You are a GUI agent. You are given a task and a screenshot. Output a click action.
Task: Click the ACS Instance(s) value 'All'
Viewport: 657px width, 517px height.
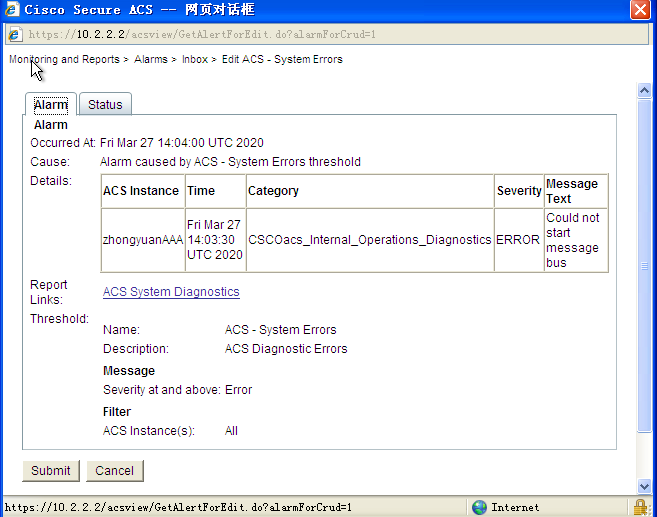(x=231, y=431)
